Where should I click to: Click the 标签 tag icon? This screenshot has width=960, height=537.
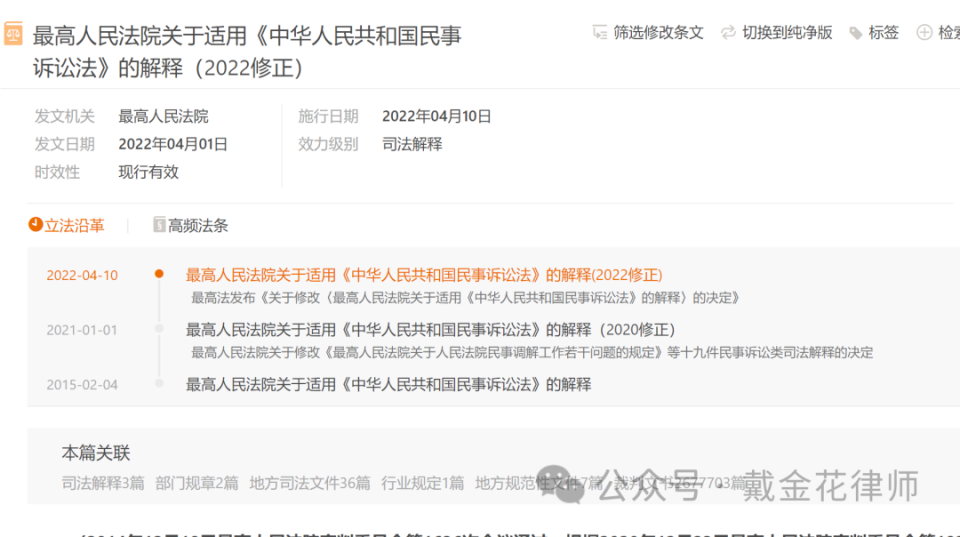(856, 33)
